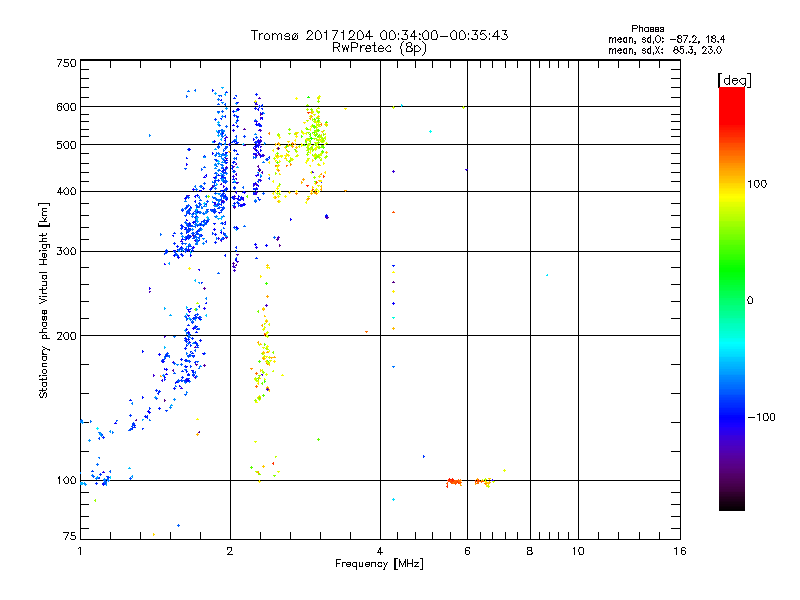
Task: Click the y-axis '200' tick label
Action: pyautogui.click(x=66, y=336)
